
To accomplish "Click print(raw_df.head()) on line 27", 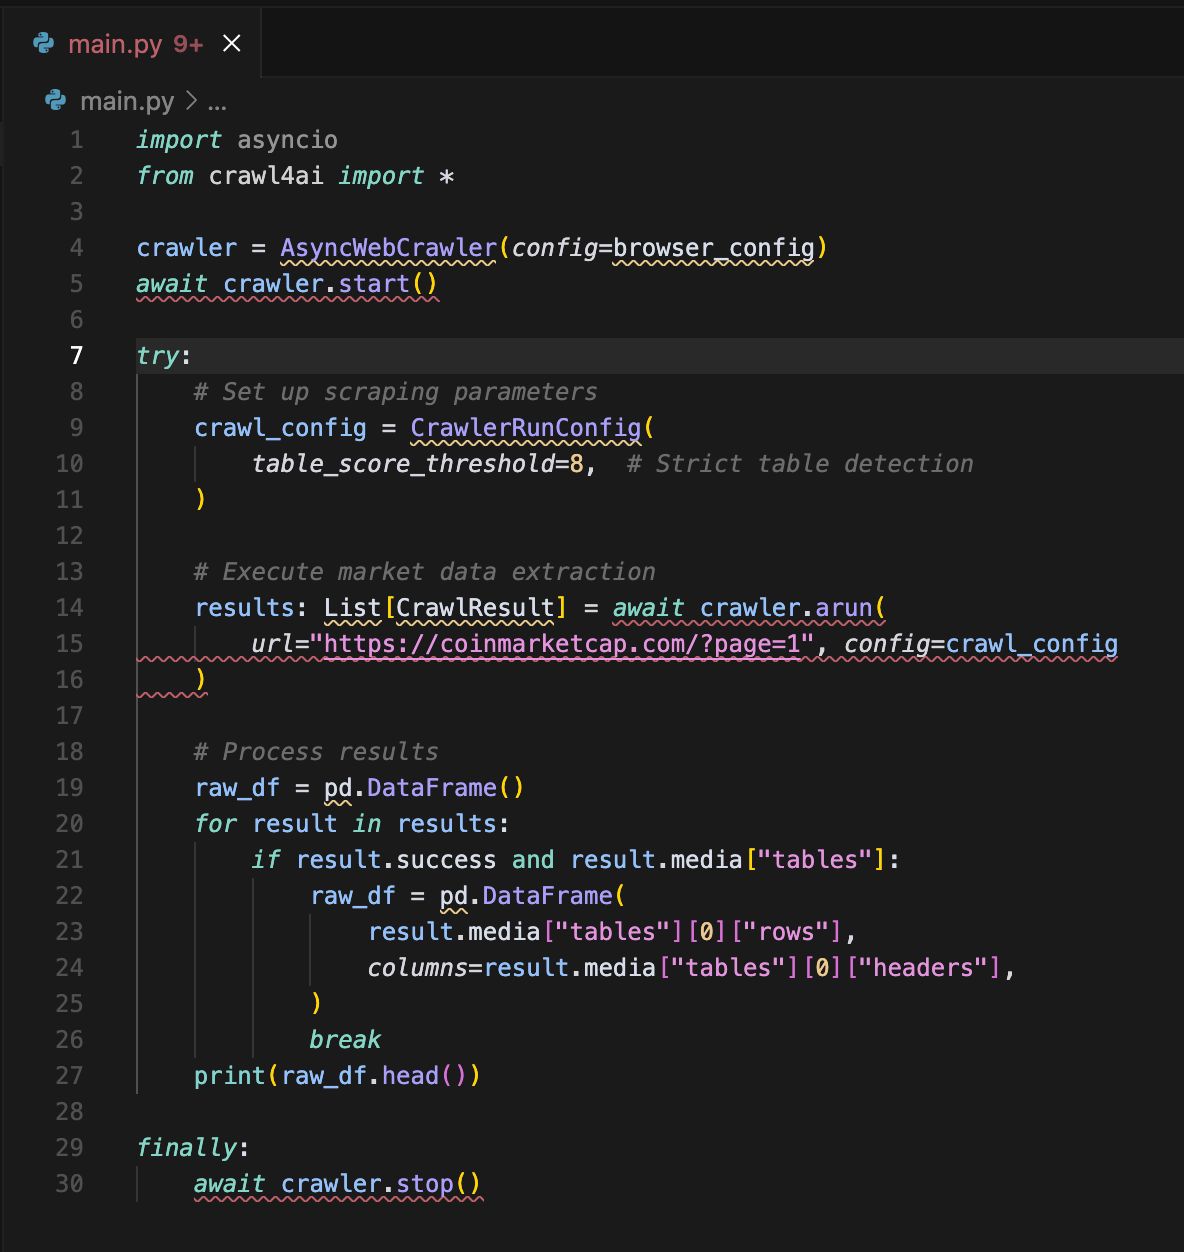I will pos(337,1075).
